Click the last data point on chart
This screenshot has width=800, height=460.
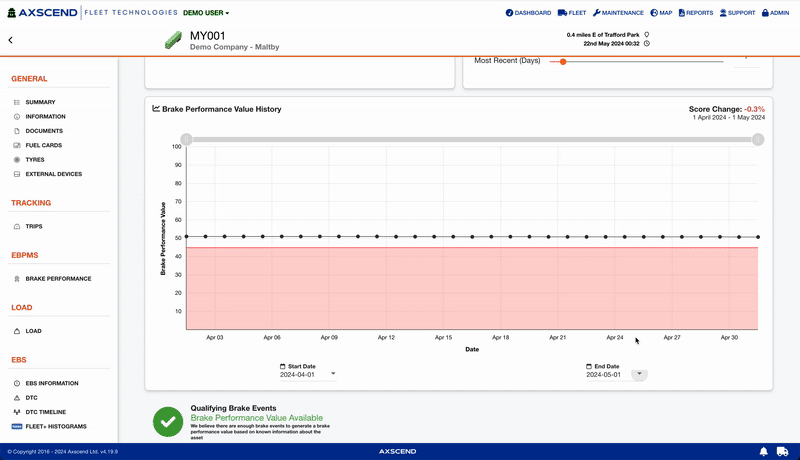(758, 237)
